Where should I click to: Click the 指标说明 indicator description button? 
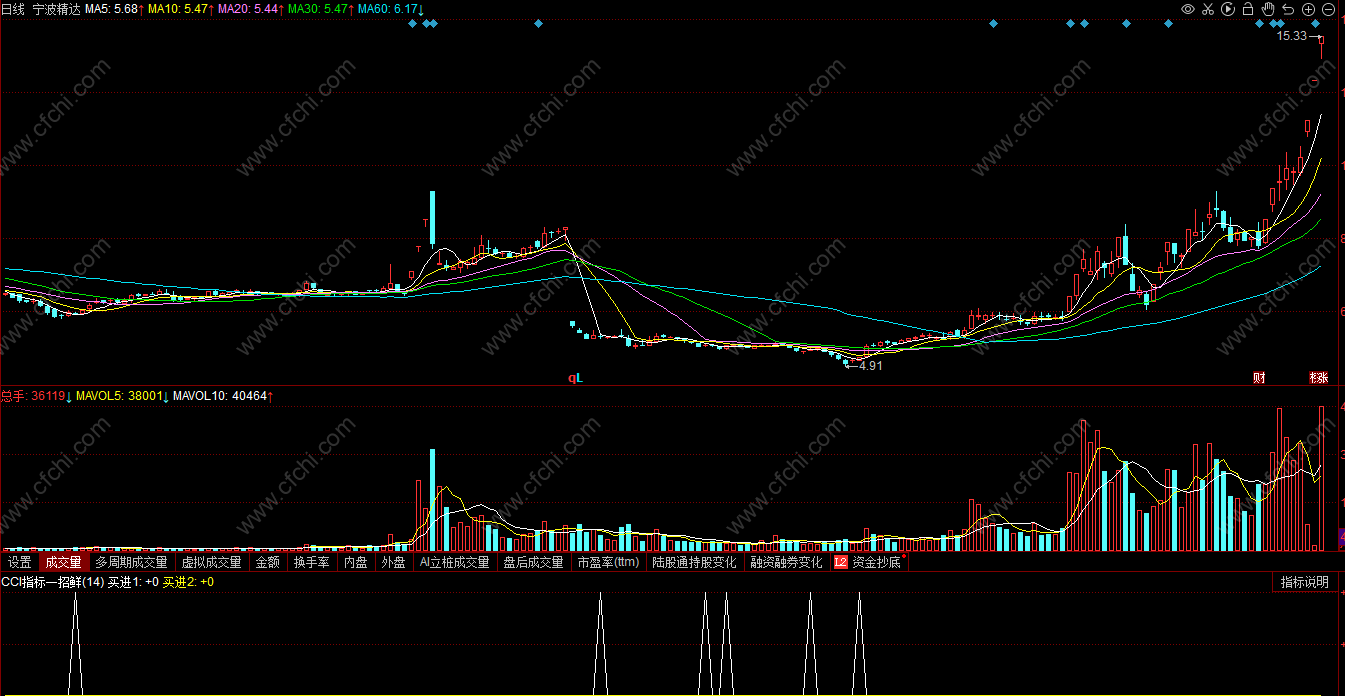click(1305, 582)
